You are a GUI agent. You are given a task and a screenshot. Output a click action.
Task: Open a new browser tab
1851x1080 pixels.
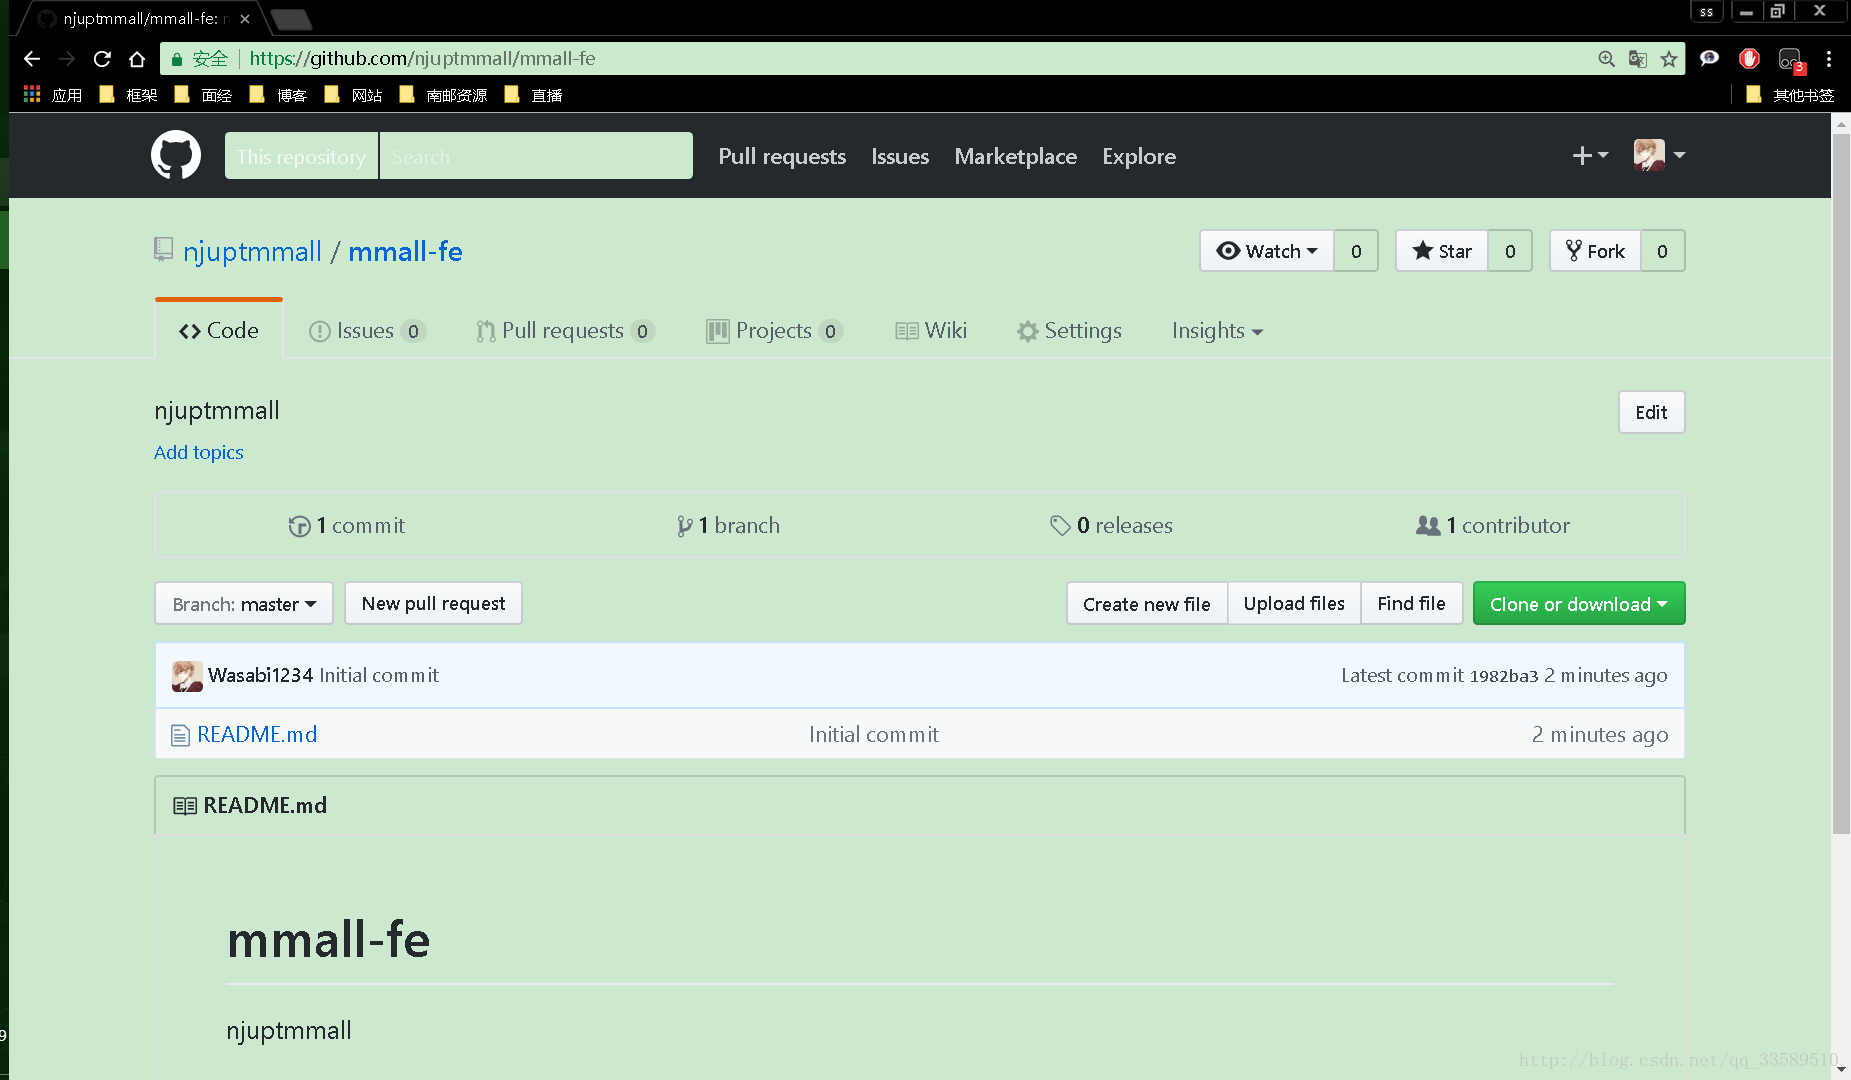coord(291,19)
